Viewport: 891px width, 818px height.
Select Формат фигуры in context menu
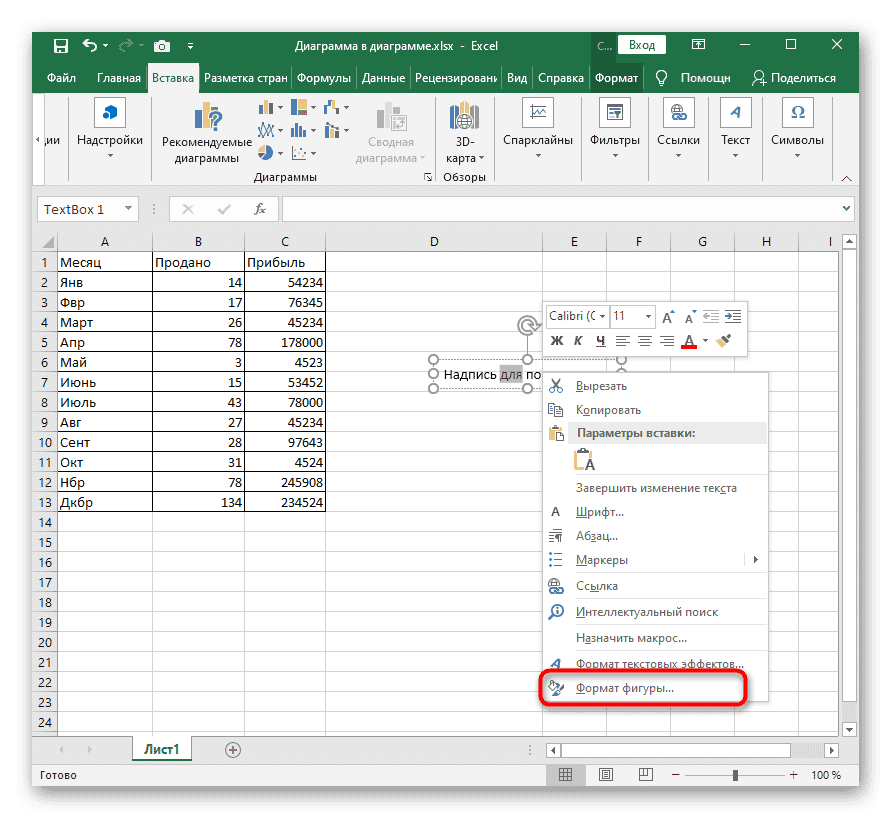click(625, 689)
